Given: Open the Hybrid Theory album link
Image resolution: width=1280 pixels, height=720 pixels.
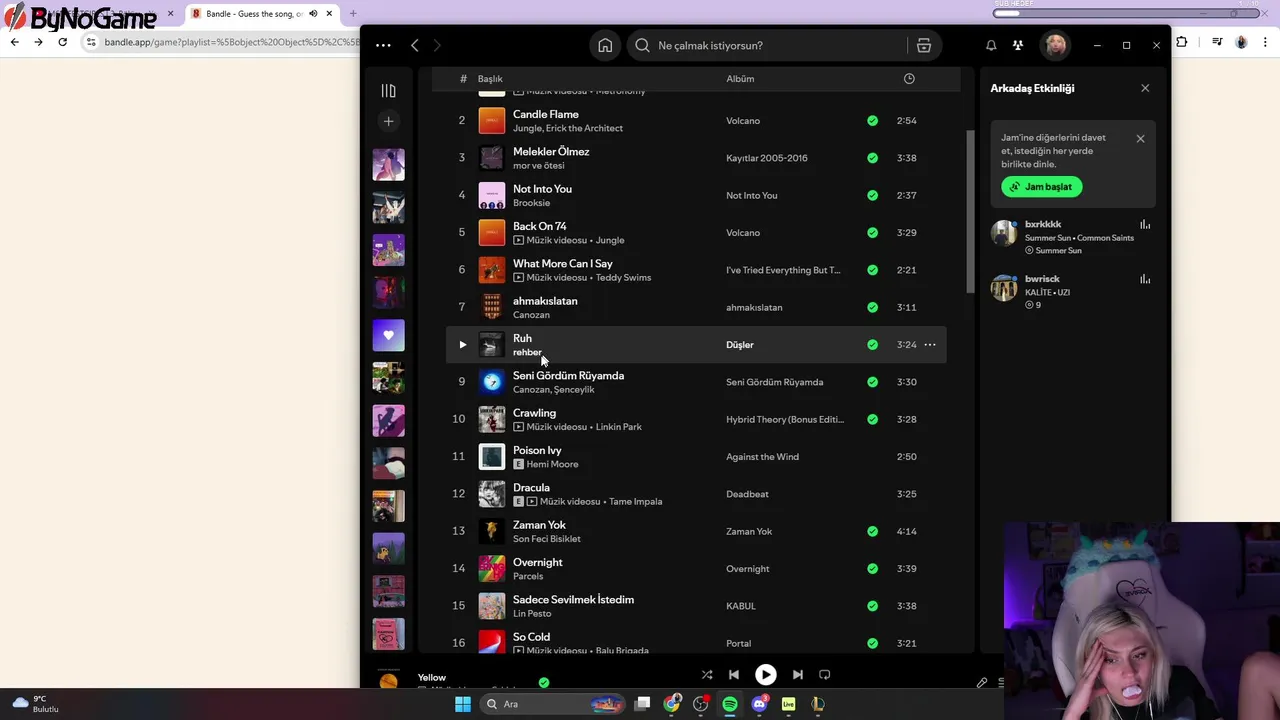Looking at the screenshot, I should pos(785,420).
